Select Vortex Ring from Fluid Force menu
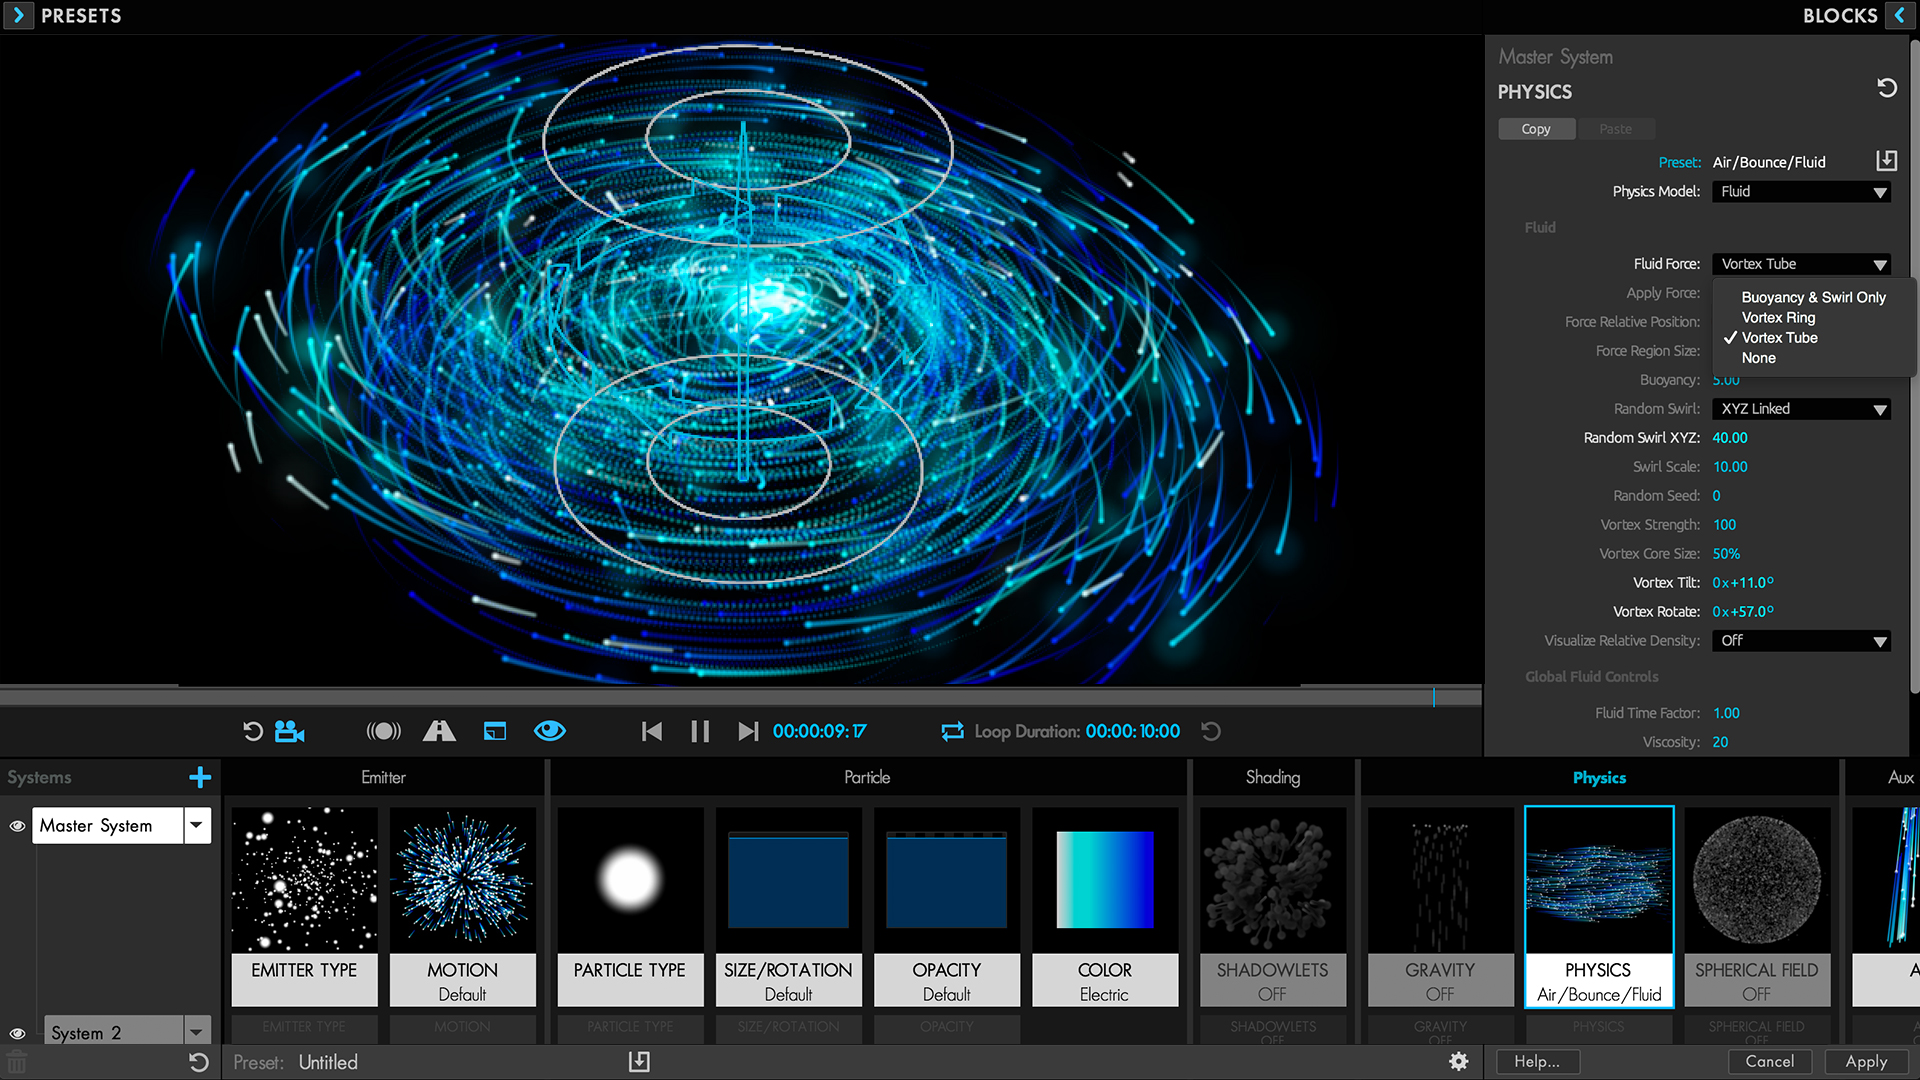Screen dimensions: 1920x1080 point(1778,318)
